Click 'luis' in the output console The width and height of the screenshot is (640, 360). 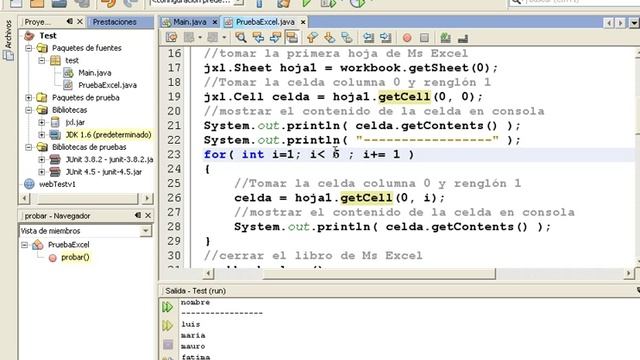[190, 324]
